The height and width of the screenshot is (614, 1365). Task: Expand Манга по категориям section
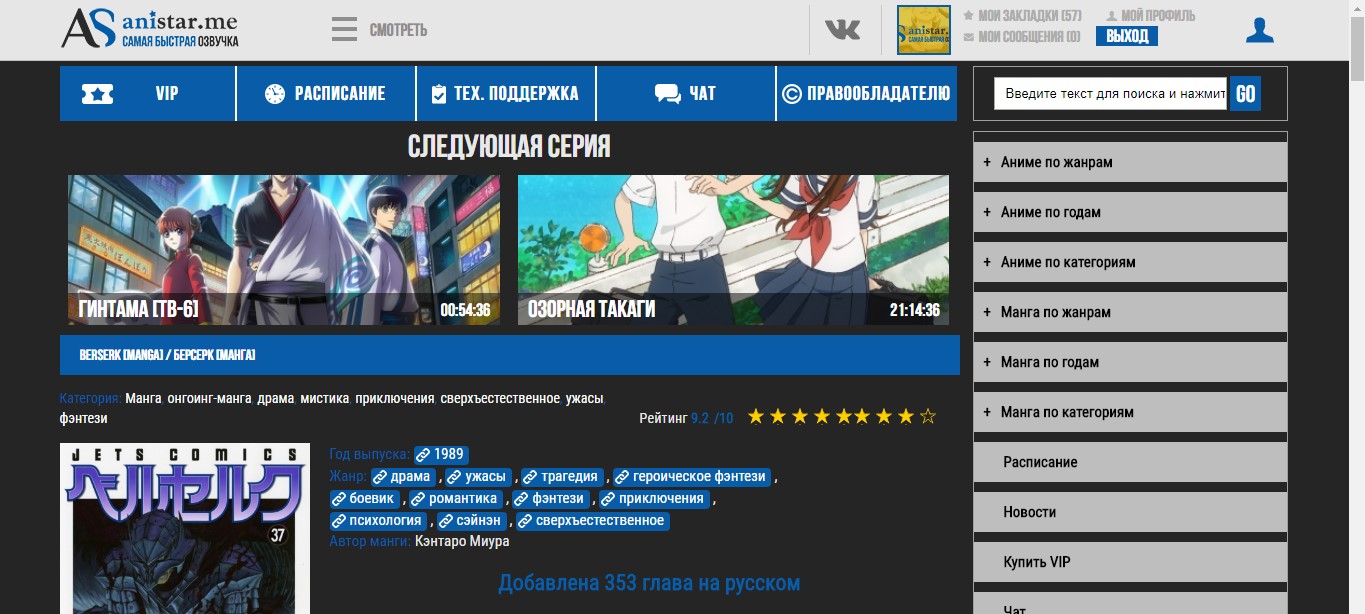click(x=1130, y=412)
